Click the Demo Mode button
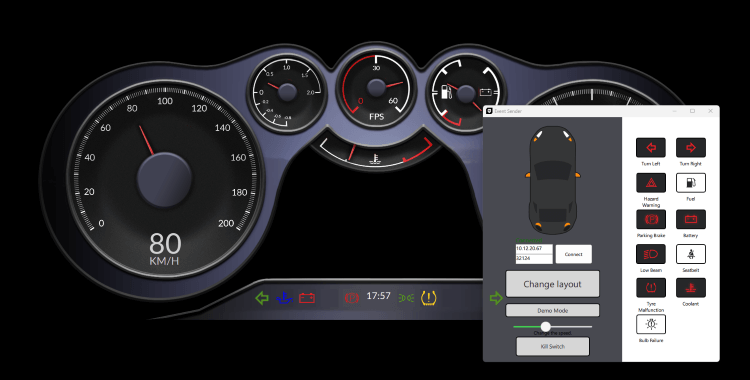Image resolution: width=750 pixels, height=380 pixels. click(552, 310)
